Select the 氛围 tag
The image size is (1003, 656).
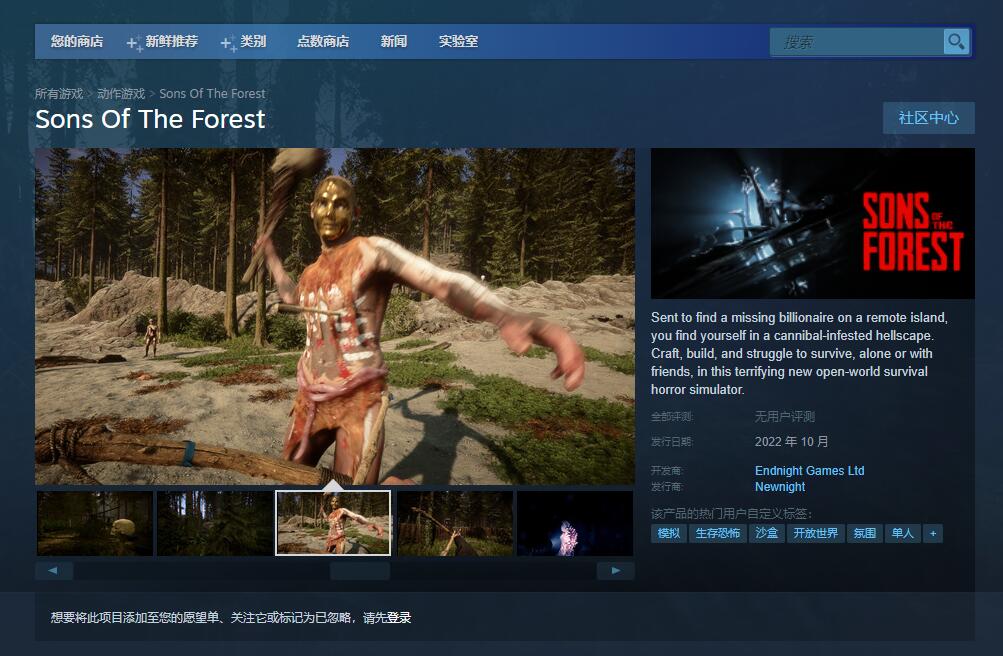tap(865, 533)
